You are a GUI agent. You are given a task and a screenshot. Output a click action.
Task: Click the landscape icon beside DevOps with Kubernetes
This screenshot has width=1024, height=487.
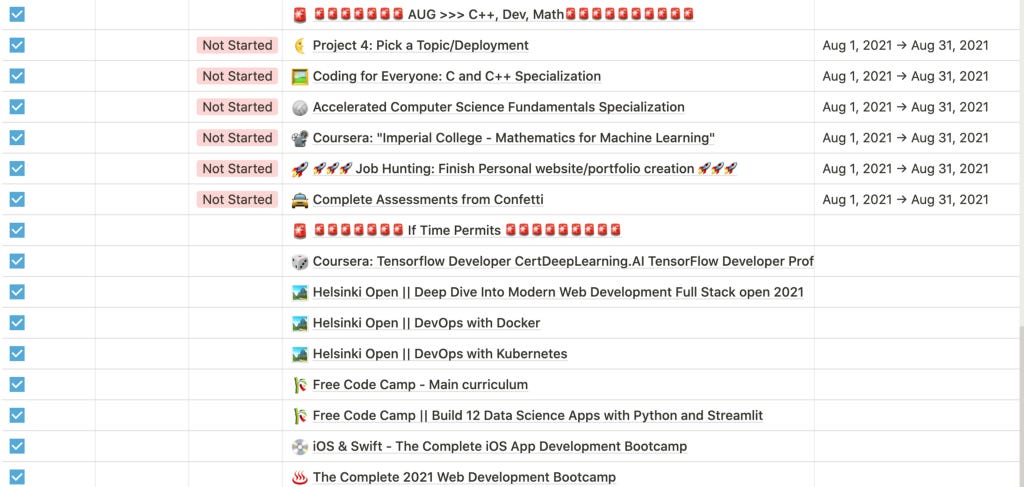299,354
